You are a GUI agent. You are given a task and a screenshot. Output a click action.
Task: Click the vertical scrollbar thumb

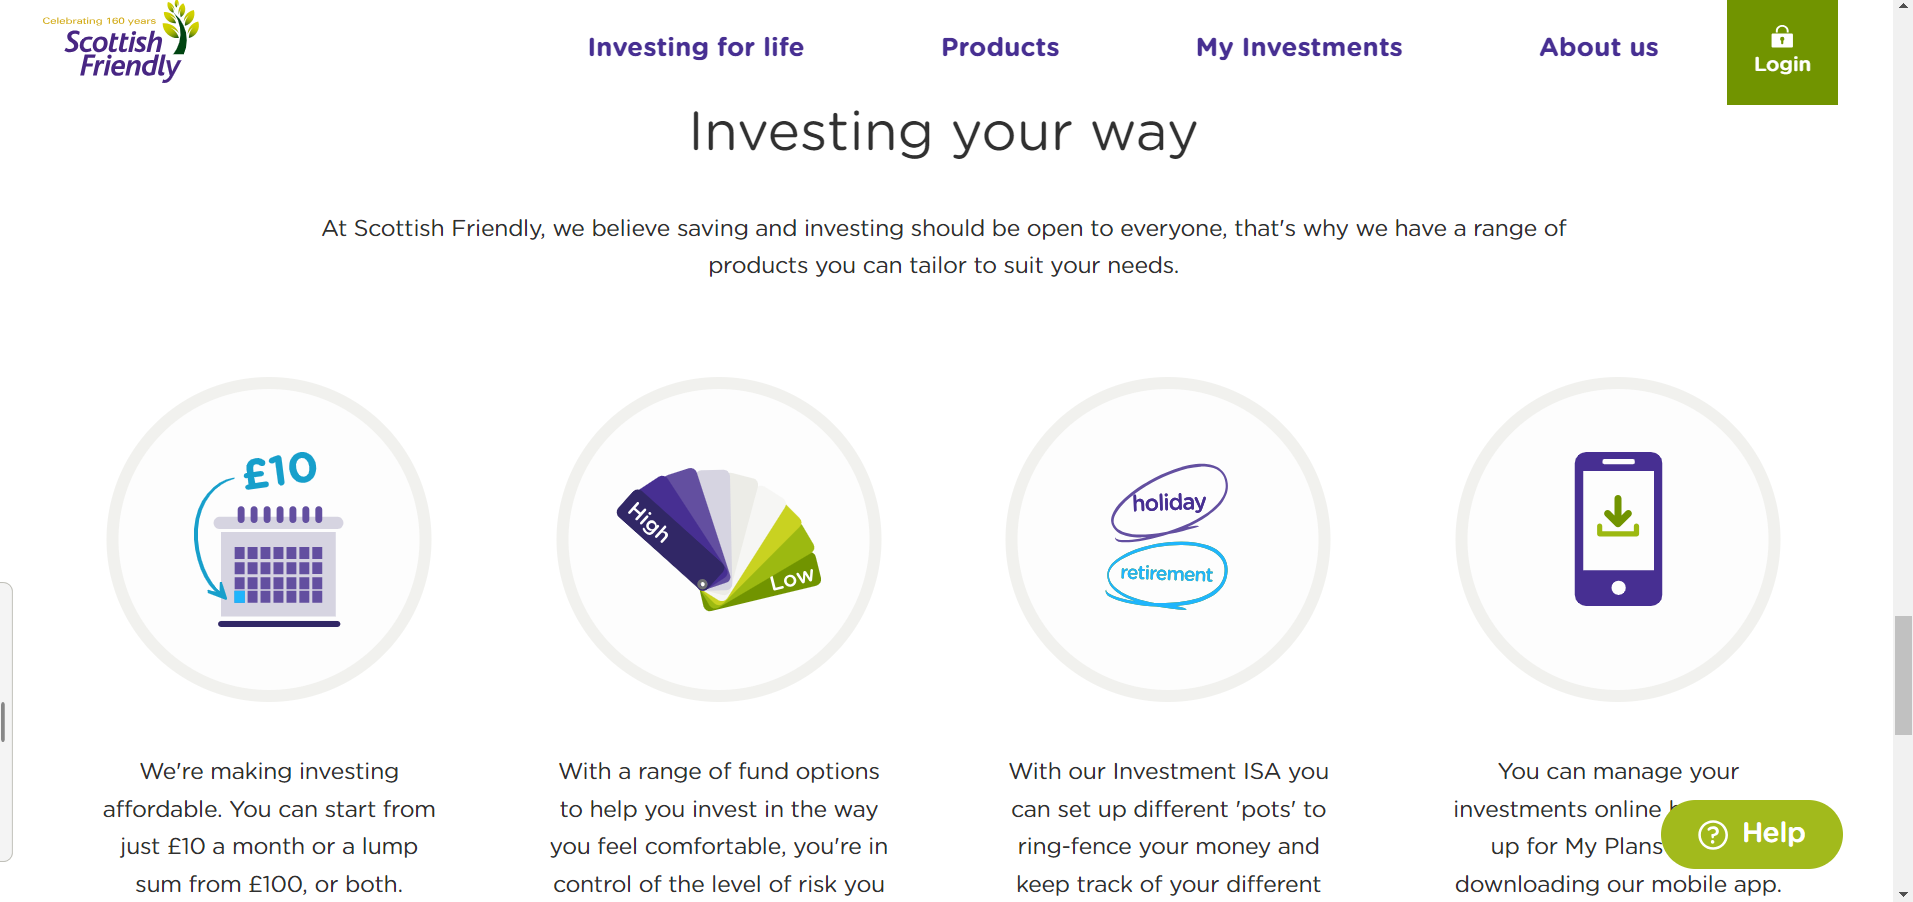[x=1903, y=676]
